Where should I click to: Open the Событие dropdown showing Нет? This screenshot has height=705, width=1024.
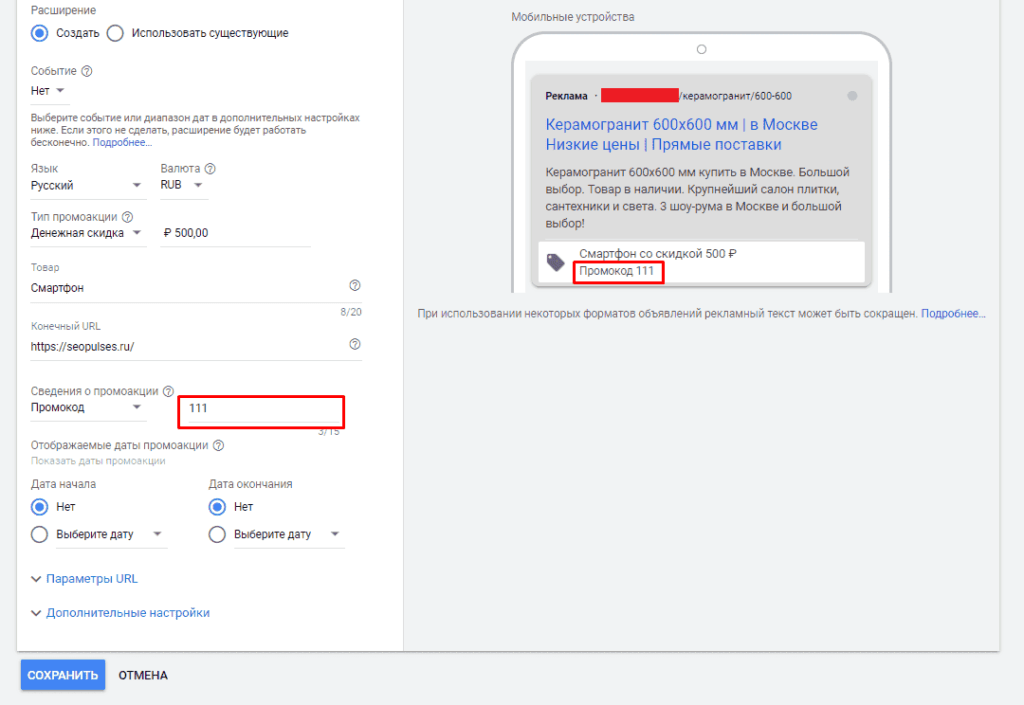pyautogui.click(x=50, y=91)
